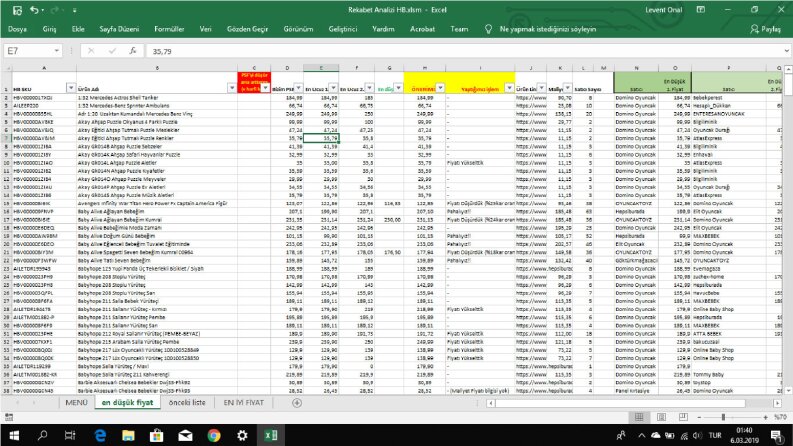Screen dimensions: 793x446
Task: Switch to Page Break Preview
Action: coord(683,417)
